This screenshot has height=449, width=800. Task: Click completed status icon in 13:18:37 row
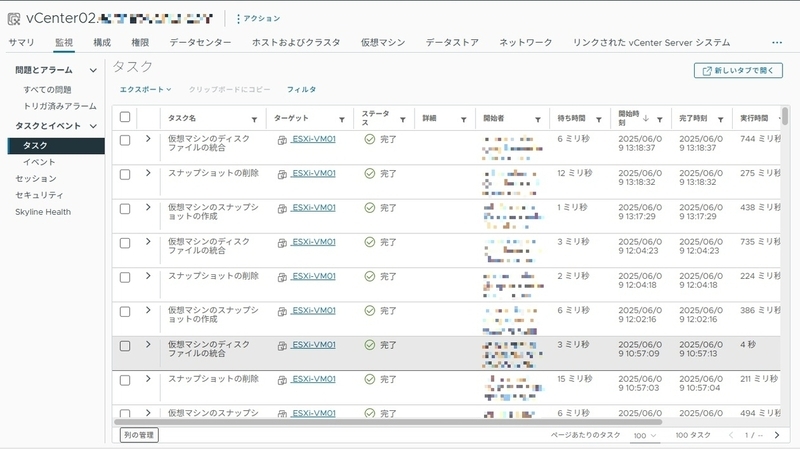pyautogui.click(x=369, y=139)
